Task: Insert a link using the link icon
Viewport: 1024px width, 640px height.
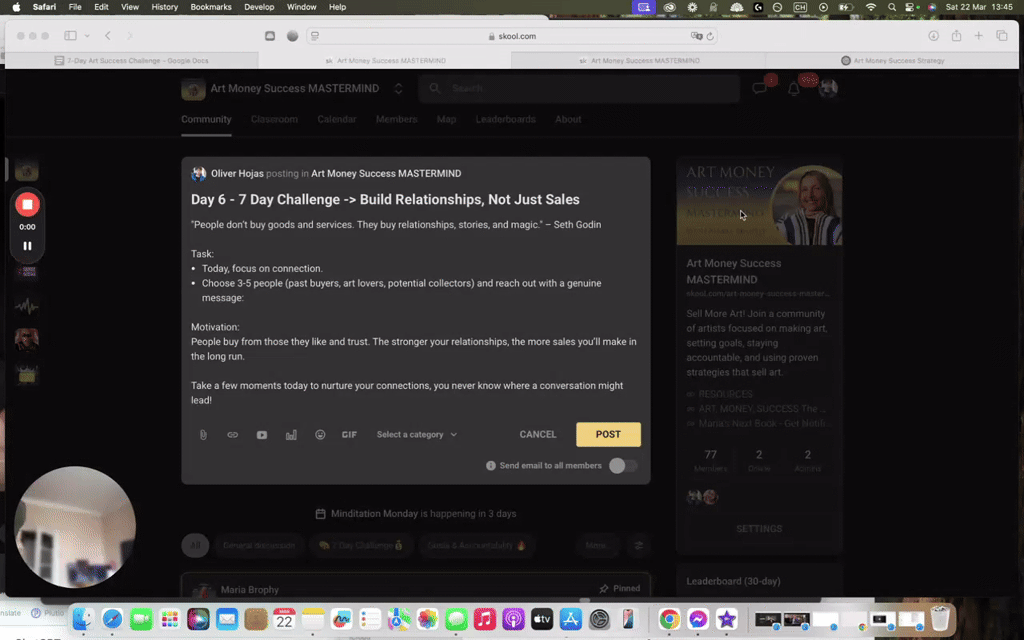Action: coord(232,435)
